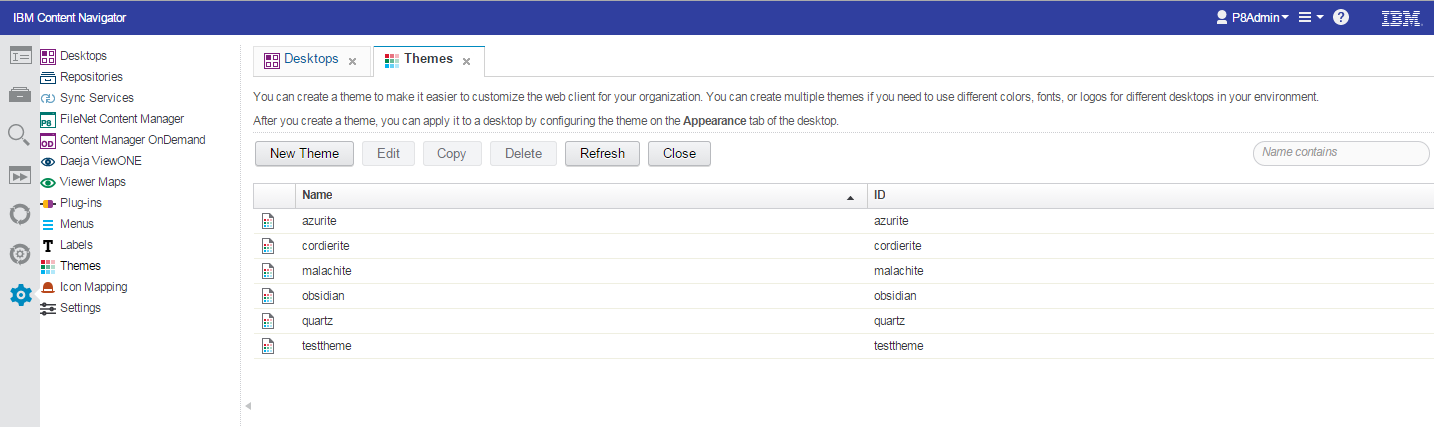1434x427 pixels.
Task: Click the azurite row theme icon
Action: [268, 220]
